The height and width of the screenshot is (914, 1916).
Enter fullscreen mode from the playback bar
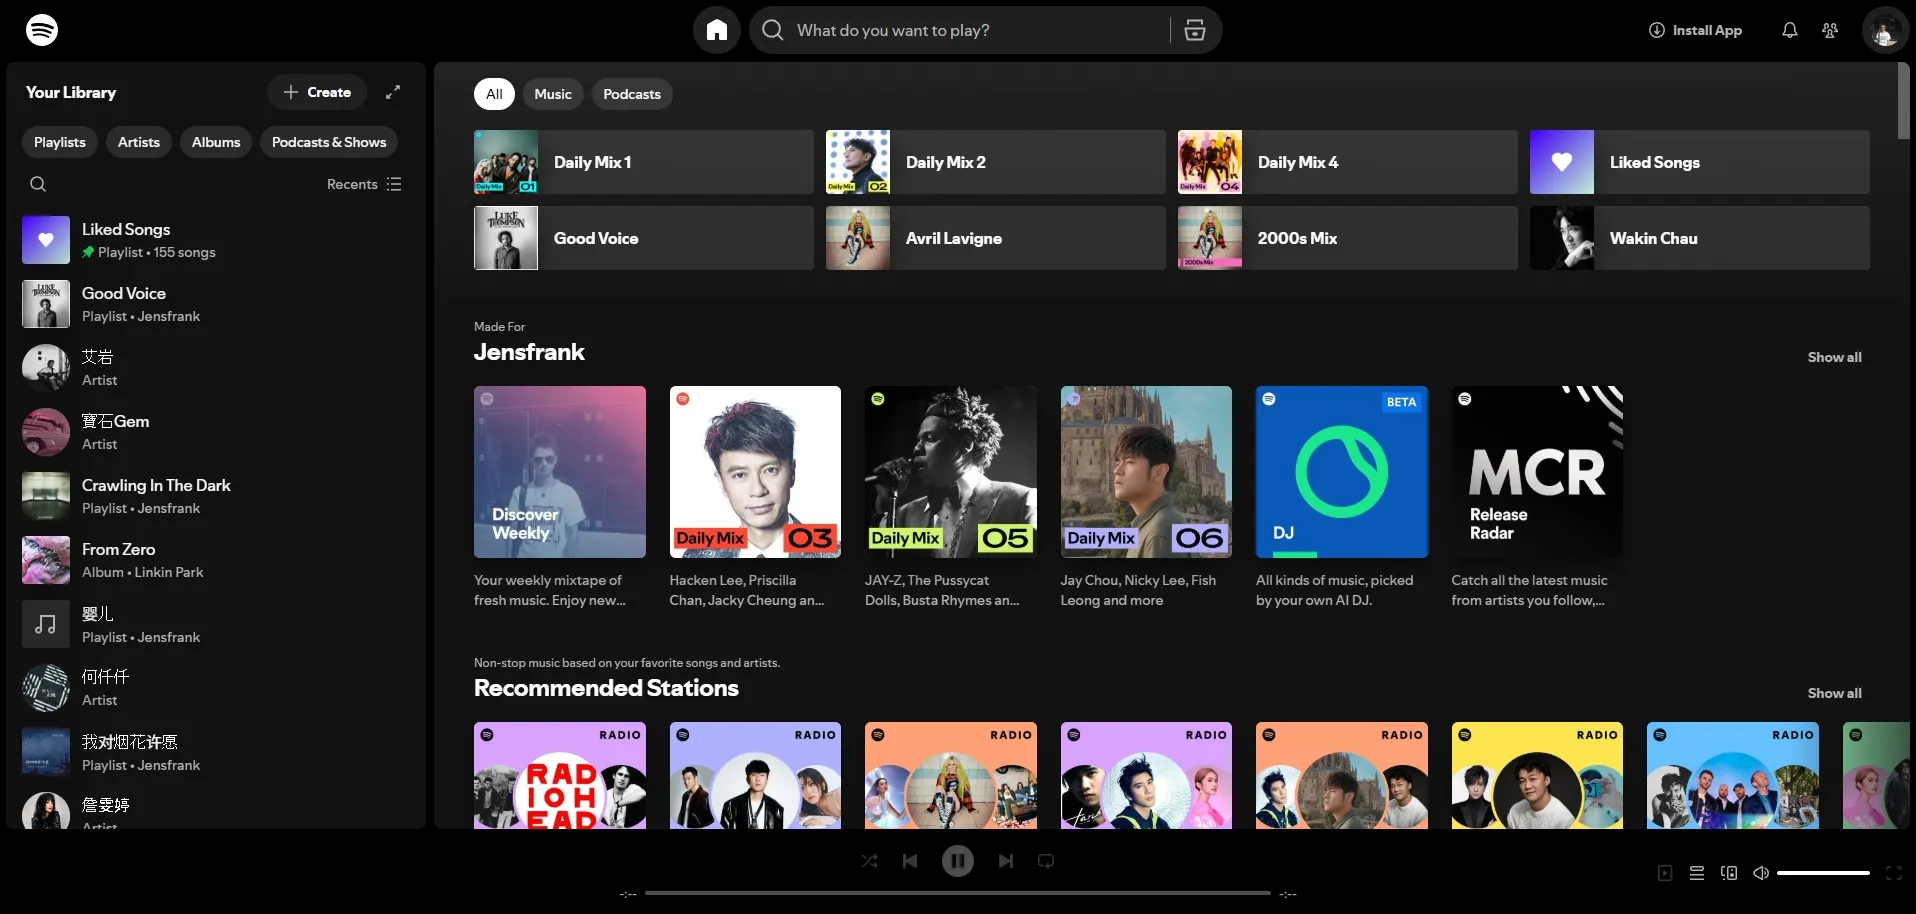tap(1892, 872)
